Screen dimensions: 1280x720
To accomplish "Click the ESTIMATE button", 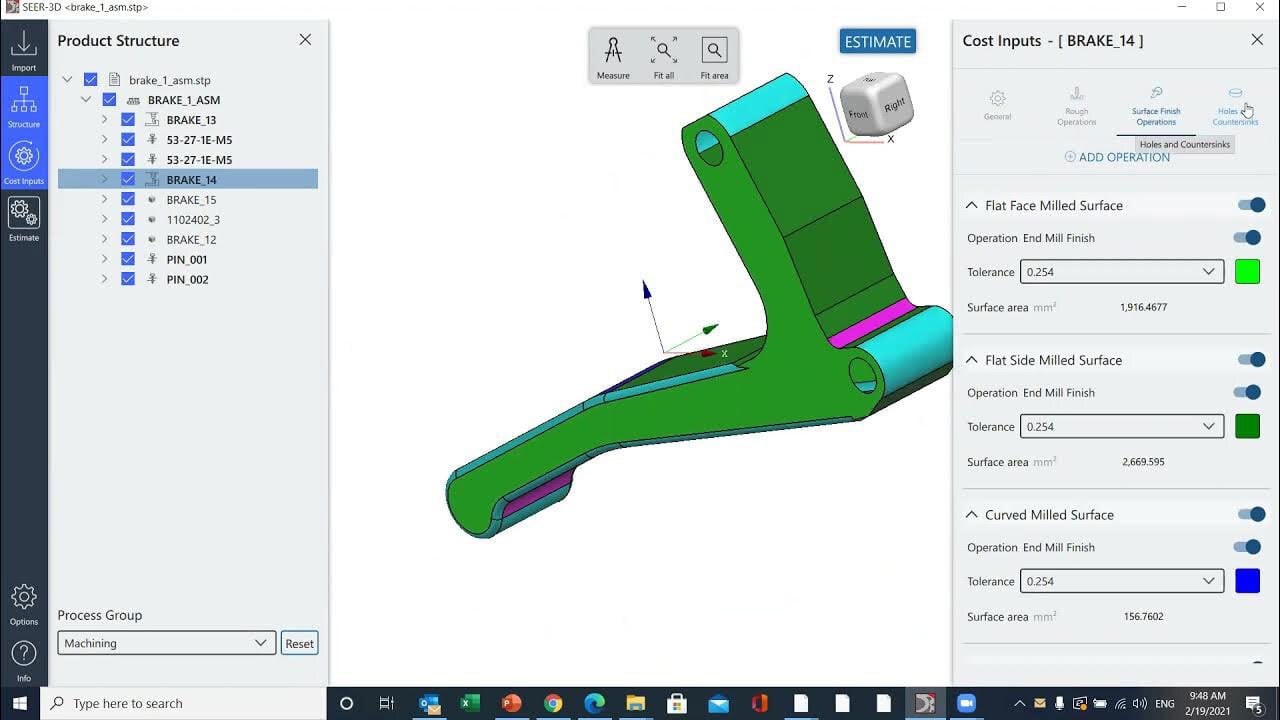I will [877, 41].
